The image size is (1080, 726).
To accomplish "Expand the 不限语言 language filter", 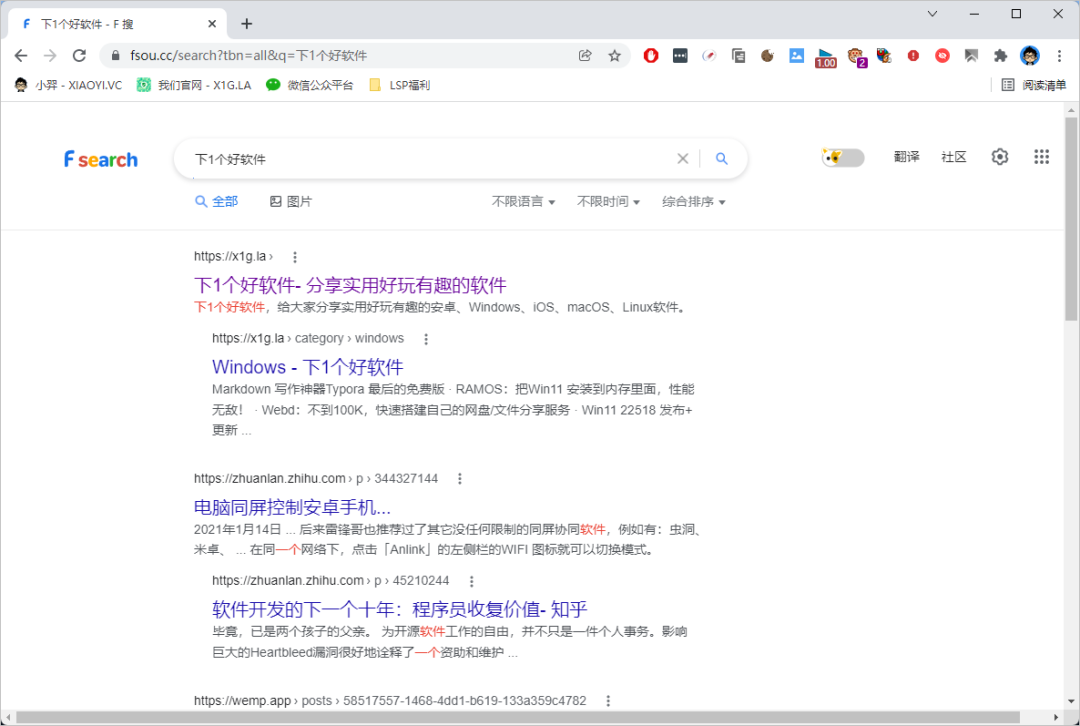I will [523, 202].
